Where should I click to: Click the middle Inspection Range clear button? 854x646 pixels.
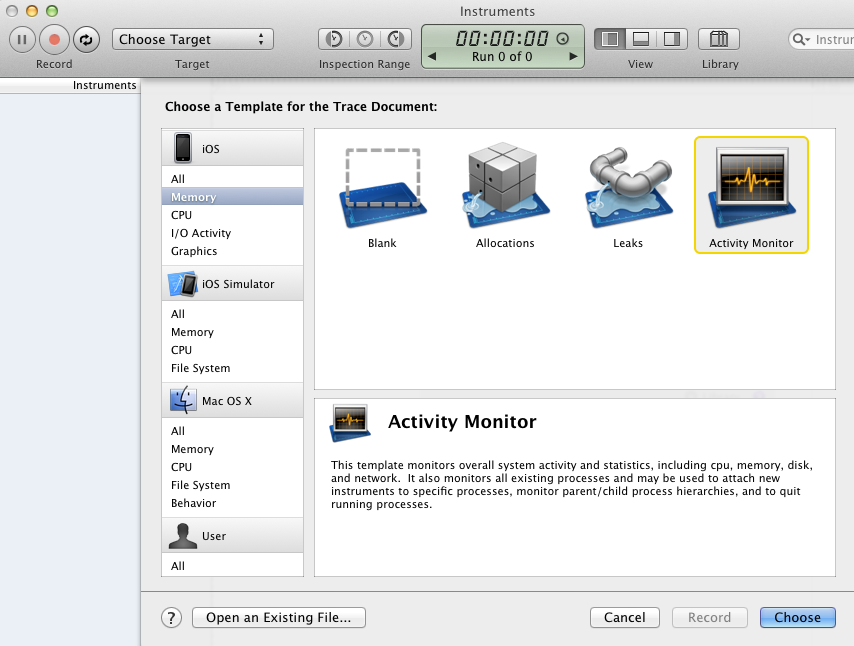tap(365, 39)
